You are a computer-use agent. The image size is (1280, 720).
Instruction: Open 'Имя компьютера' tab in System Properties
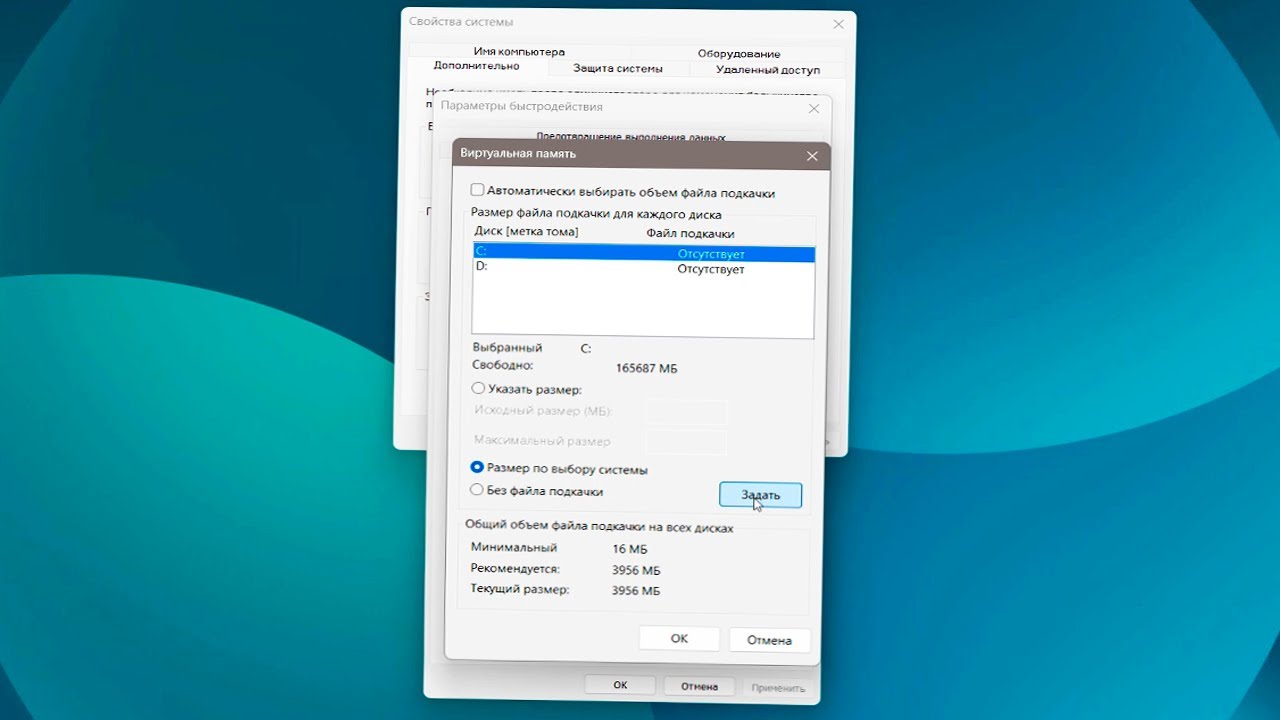click(x=519, y=51)
